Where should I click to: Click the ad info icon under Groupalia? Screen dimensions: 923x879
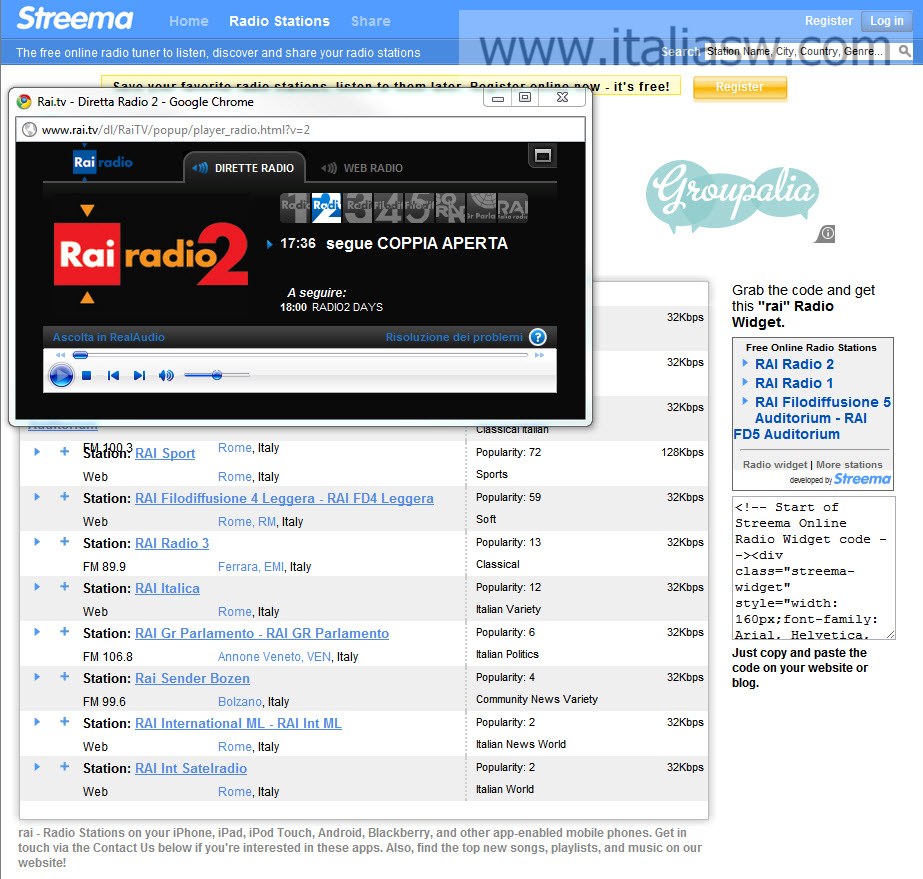click(x=826, y=234)
